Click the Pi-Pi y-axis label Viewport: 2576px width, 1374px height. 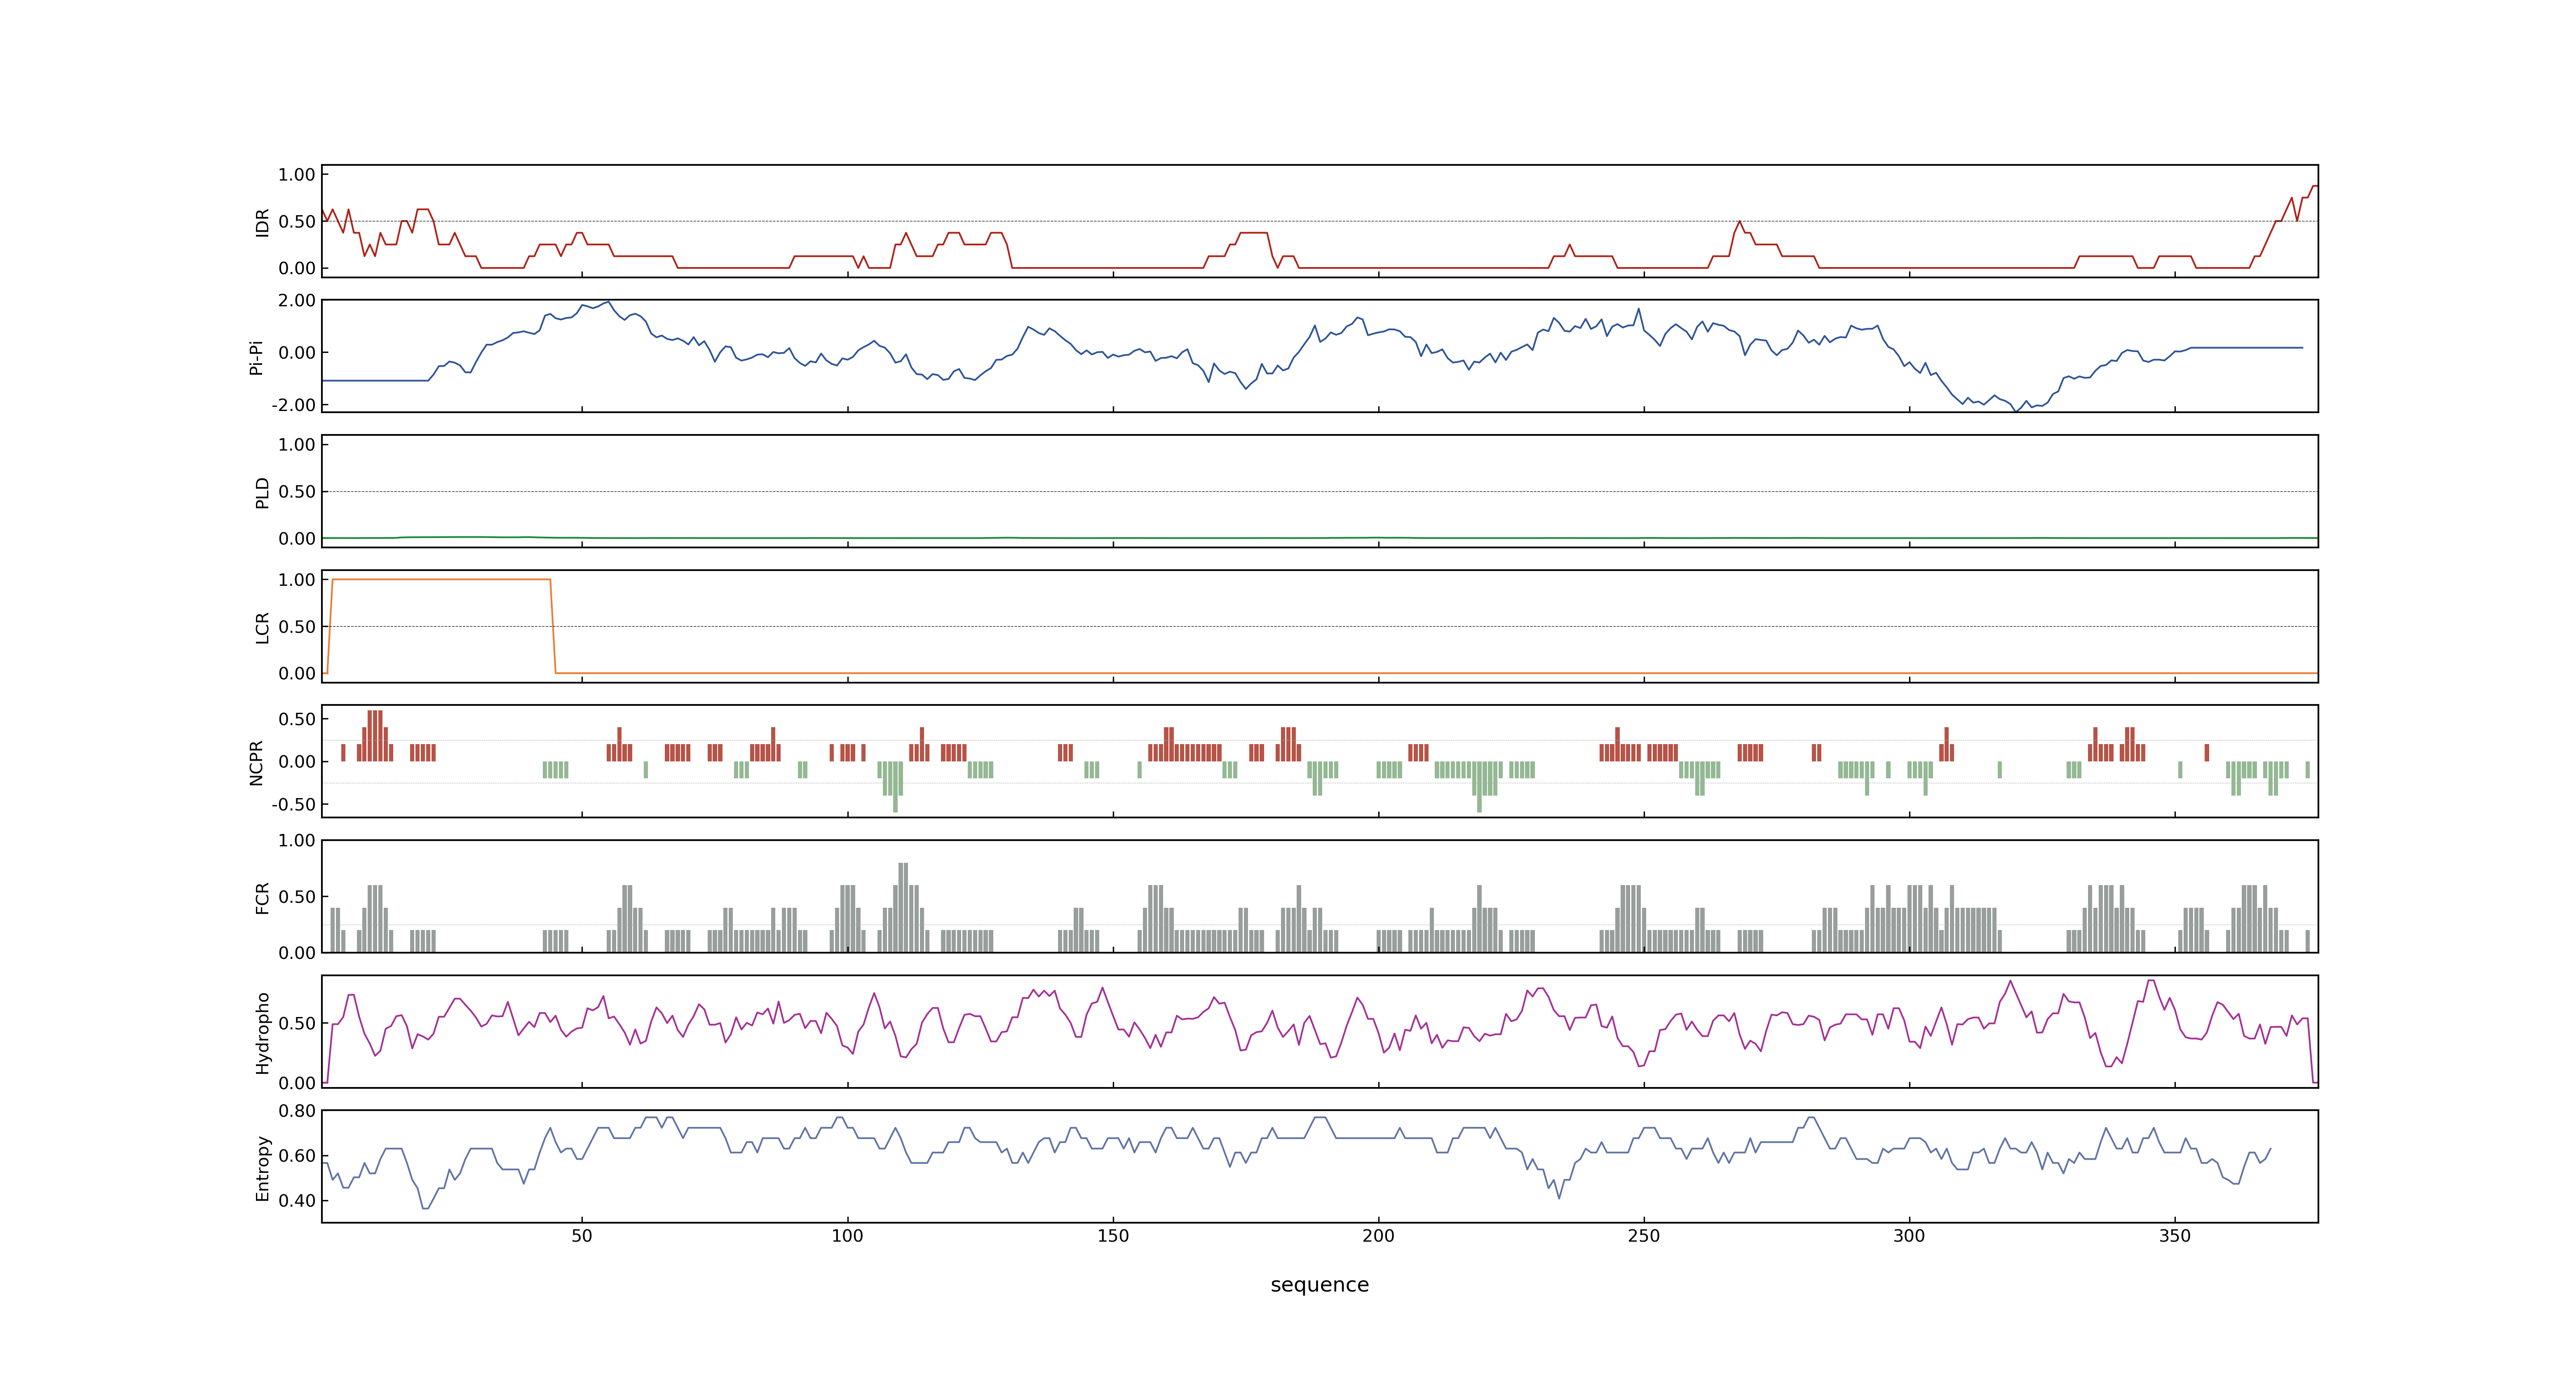(256, 357)
